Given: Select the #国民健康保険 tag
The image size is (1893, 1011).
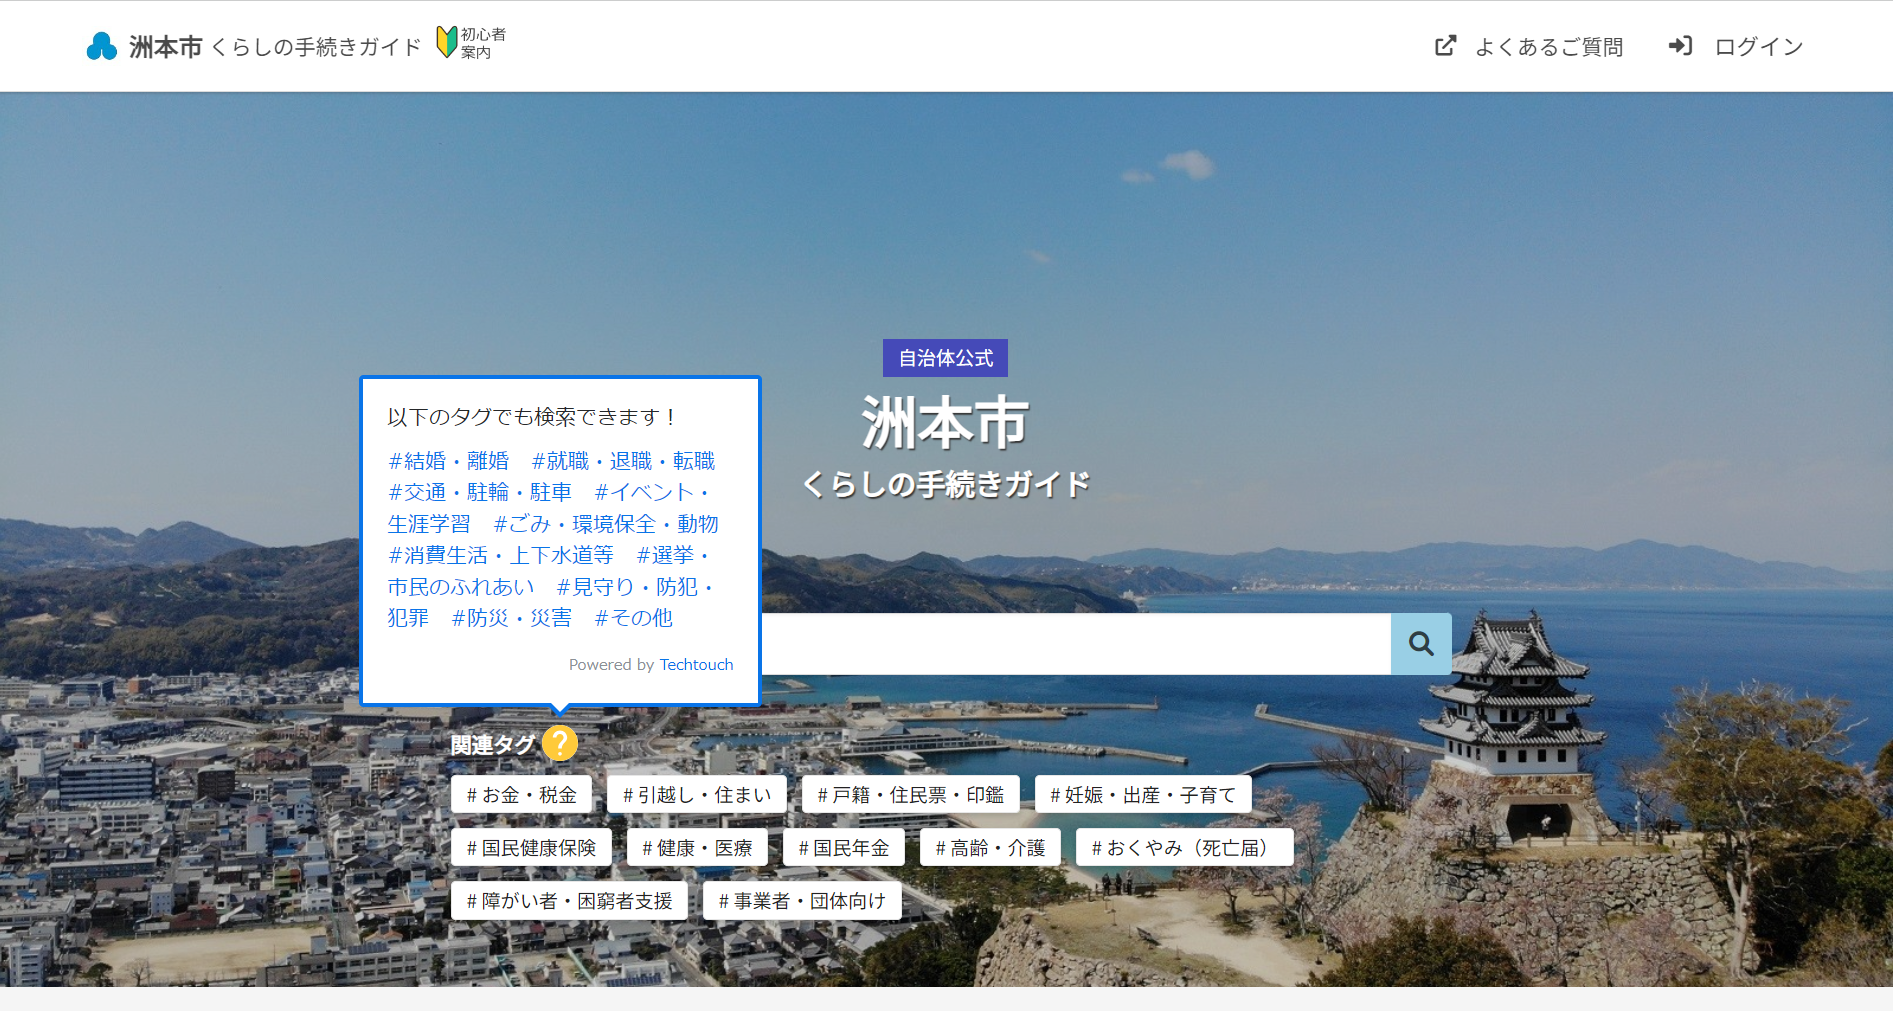Looking at the screenshot, I should tap(535, 847).
